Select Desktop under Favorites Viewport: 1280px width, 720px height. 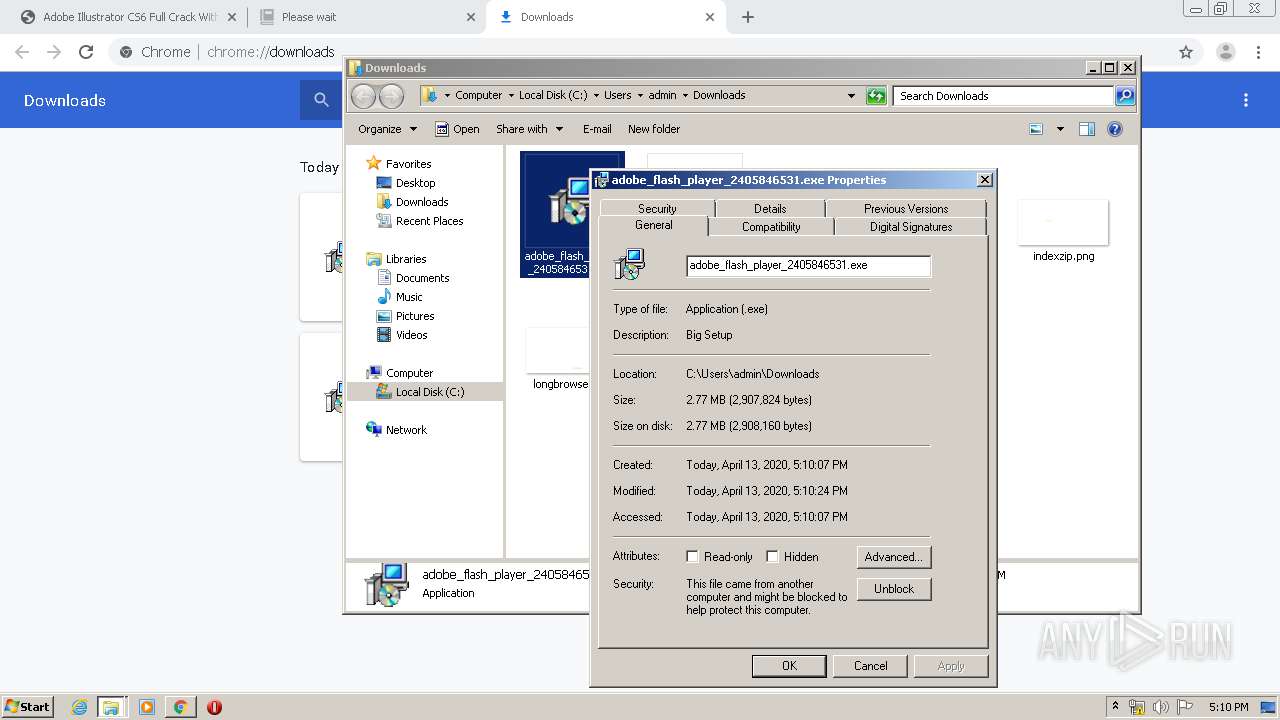(415, 183)
